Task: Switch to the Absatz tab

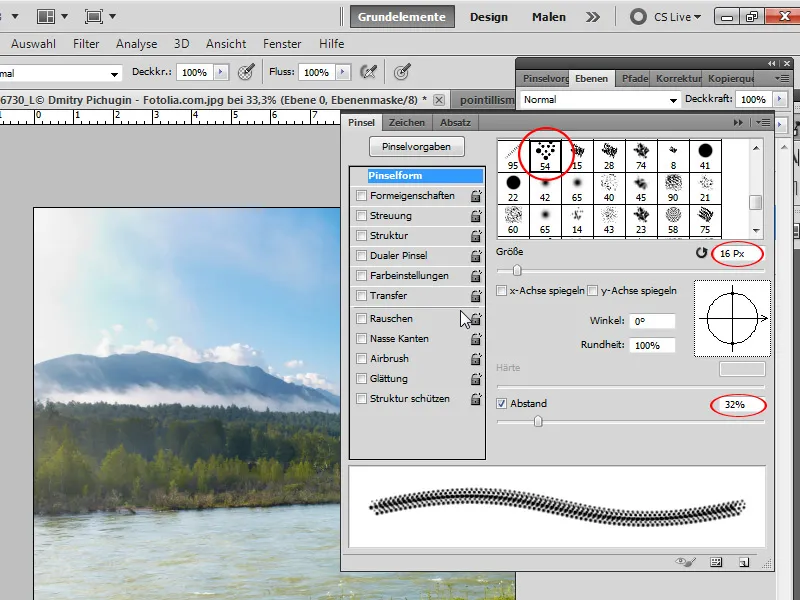Action: pyautogui.click(x=455, y=122)
